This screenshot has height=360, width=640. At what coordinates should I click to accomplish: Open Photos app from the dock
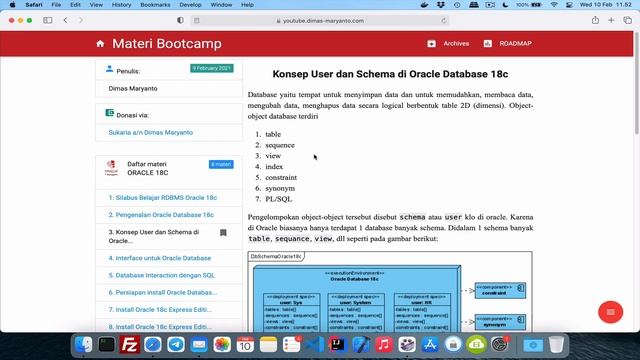point(222,345)
